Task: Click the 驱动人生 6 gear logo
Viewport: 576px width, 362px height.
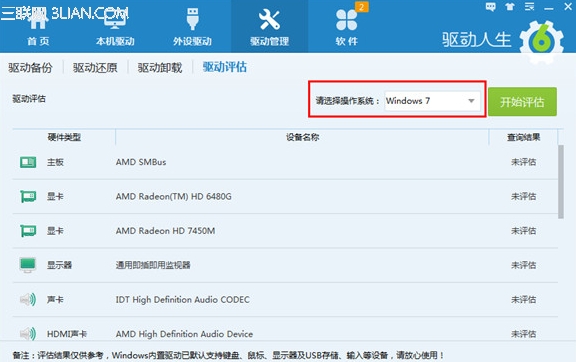Action: point(541,42)
